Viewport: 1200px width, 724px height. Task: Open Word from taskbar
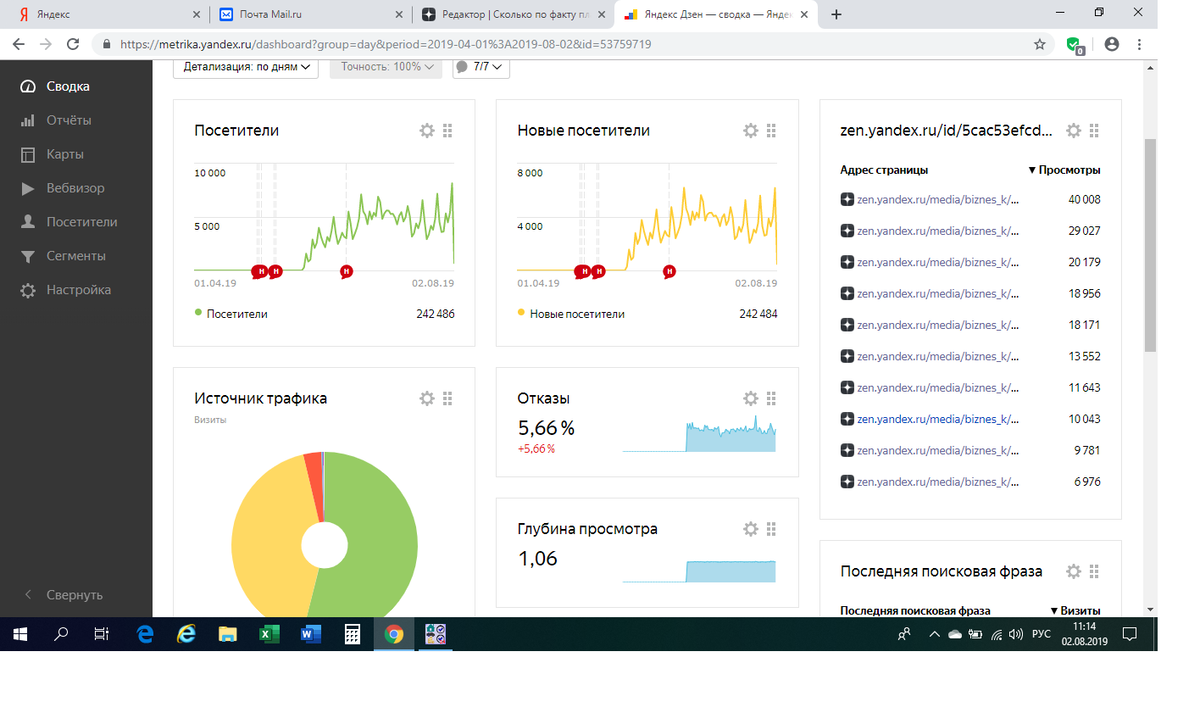click(x=309, y=634)
